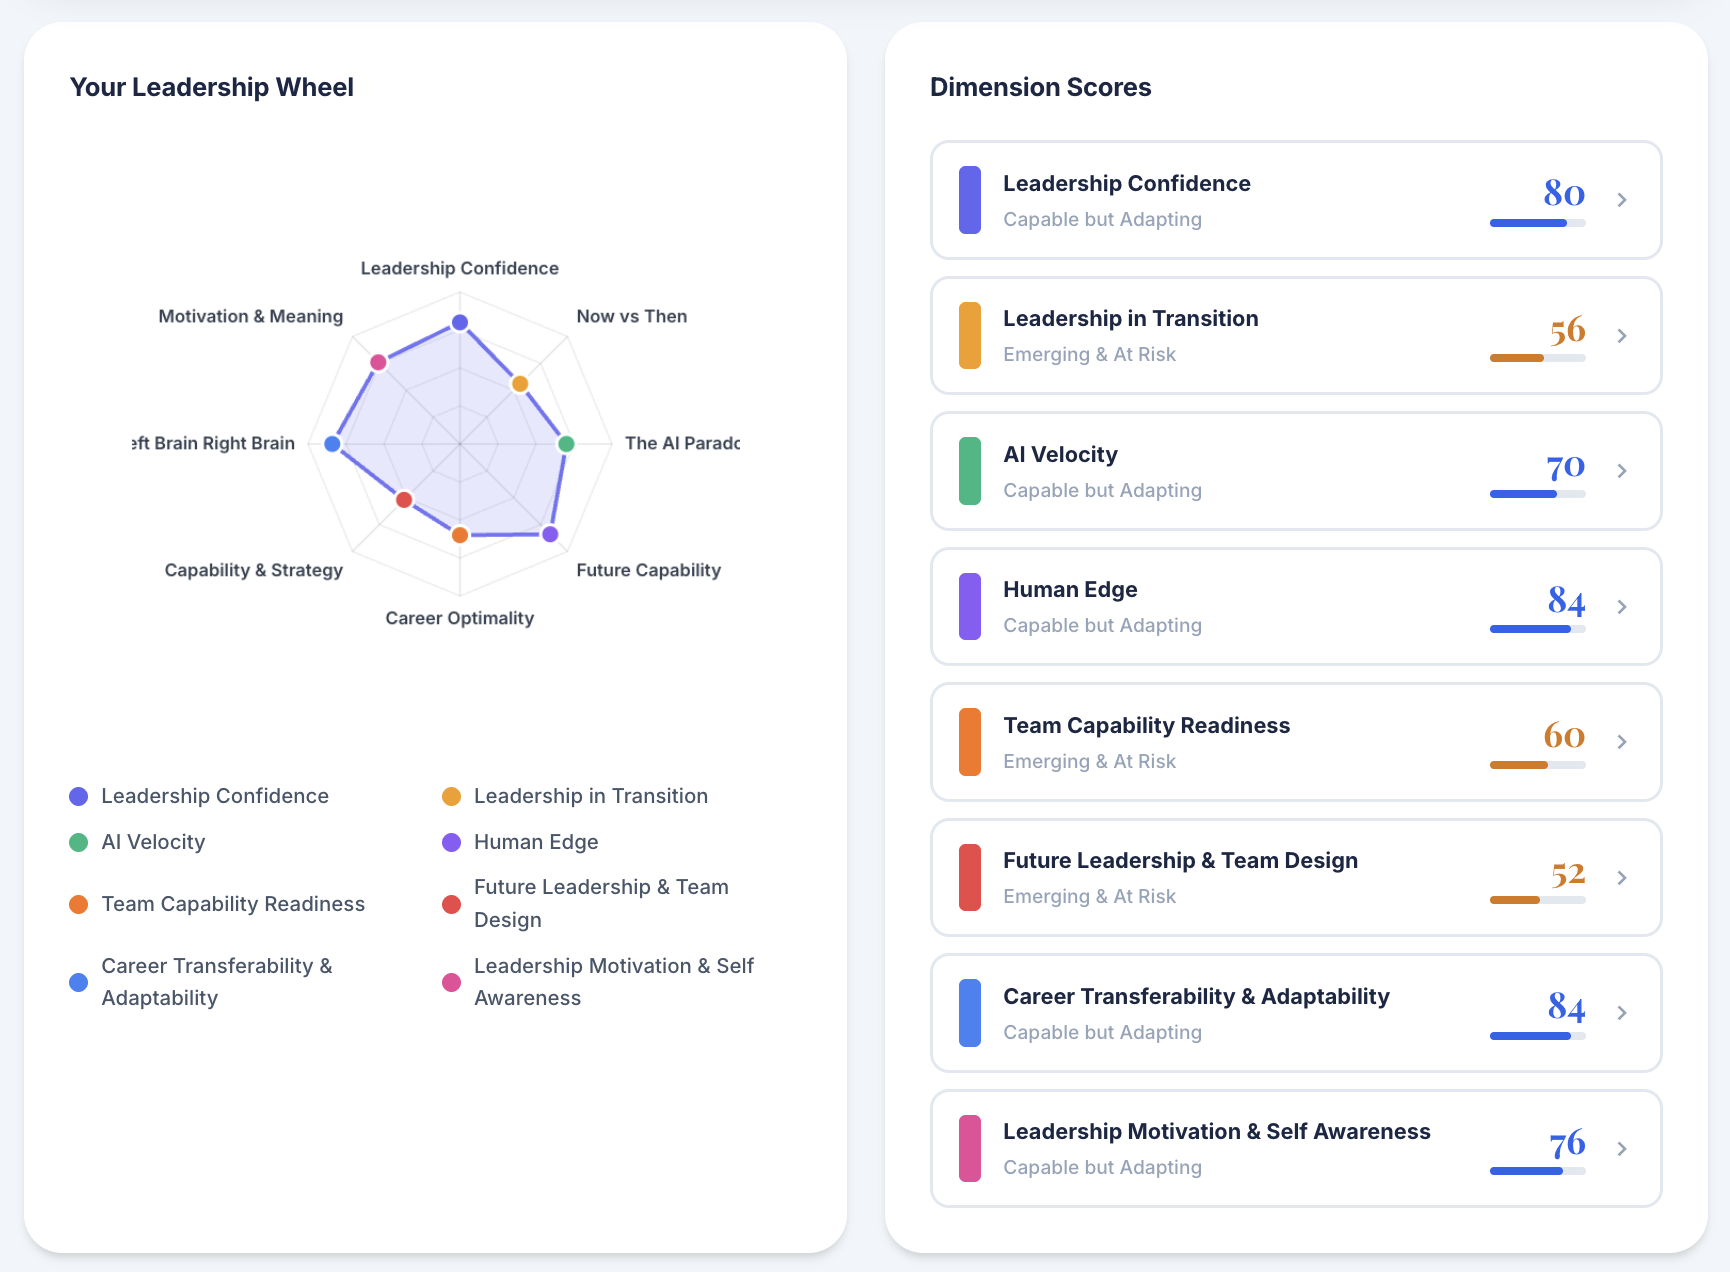Expand Leadership Confidence score chevron
Image resolution: width=1730 pixels, height=1272 pixels.
pos(1621,200)
